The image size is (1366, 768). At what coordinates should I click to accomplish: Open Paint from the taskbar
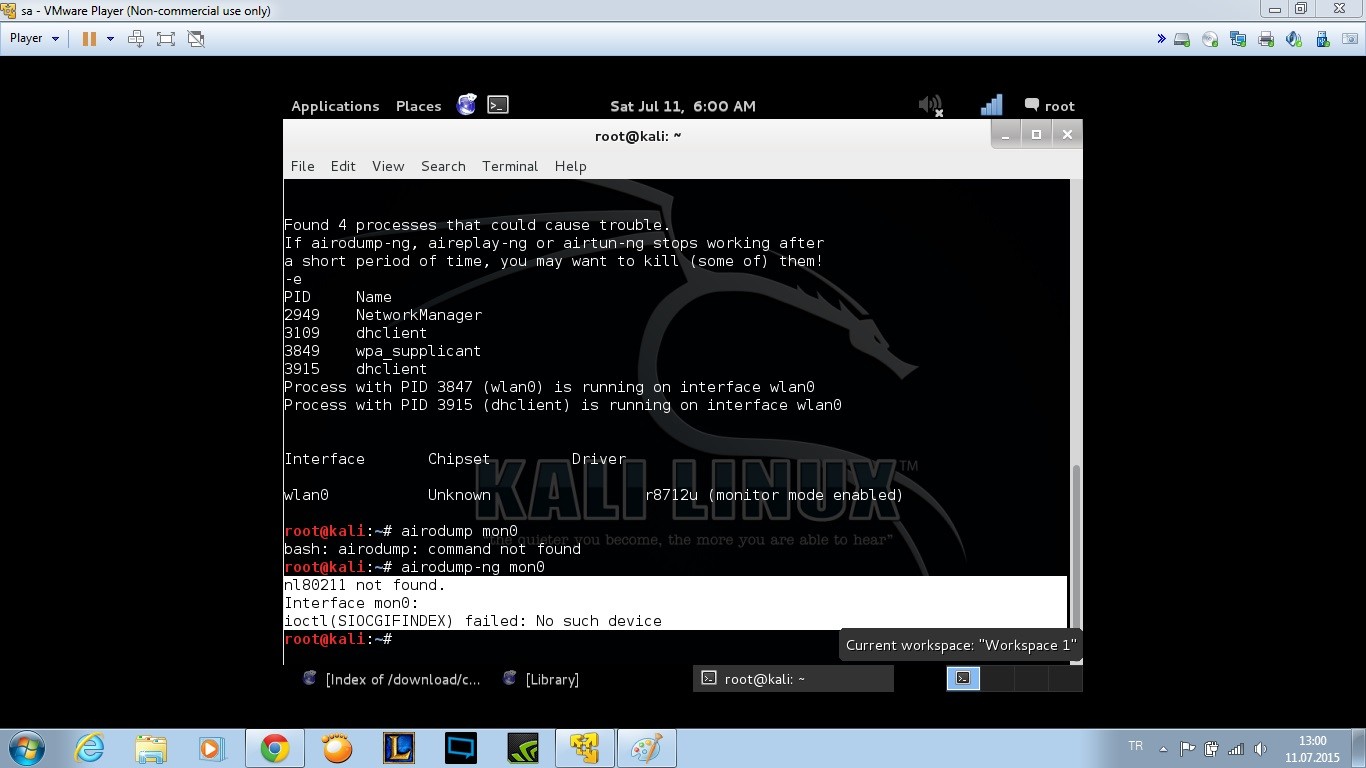point(647,748)
